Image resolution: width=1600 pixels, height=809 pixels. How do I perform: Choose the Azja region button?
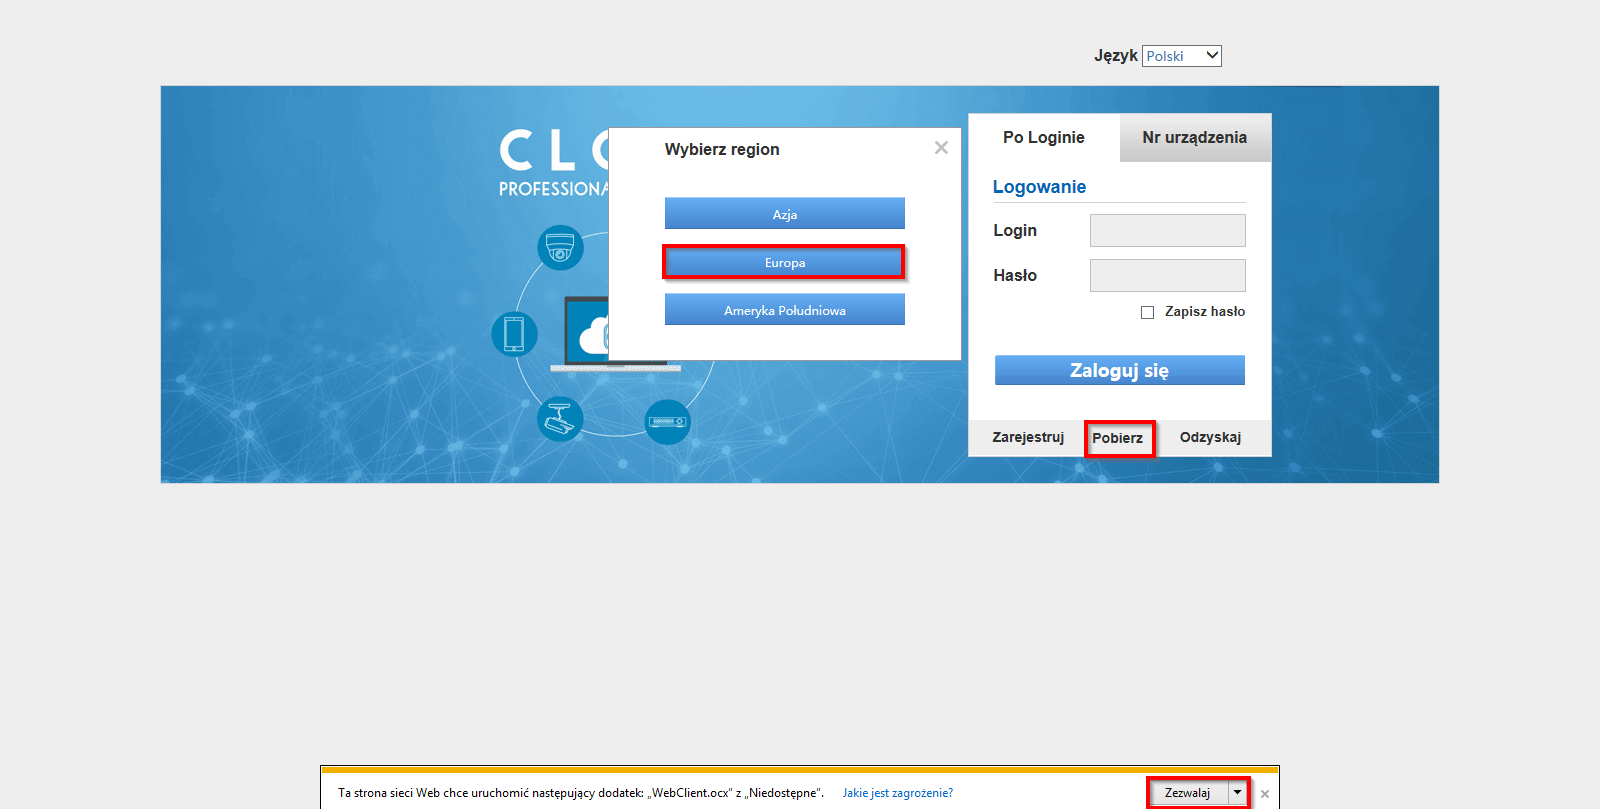(x=785, y=214)
